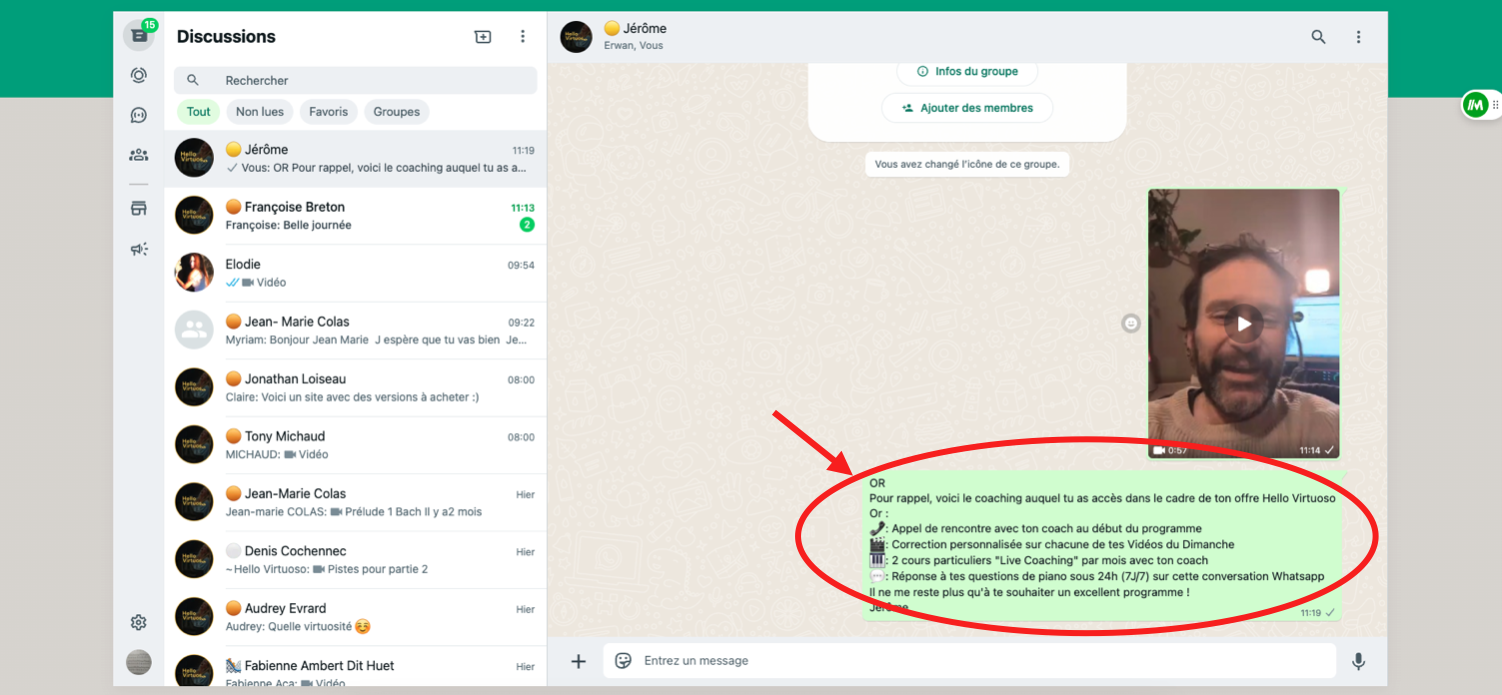Viewport: 1502px width, 695px height.
Task: Click Elodie's profile picture
Action: click(x=194, y=273)
